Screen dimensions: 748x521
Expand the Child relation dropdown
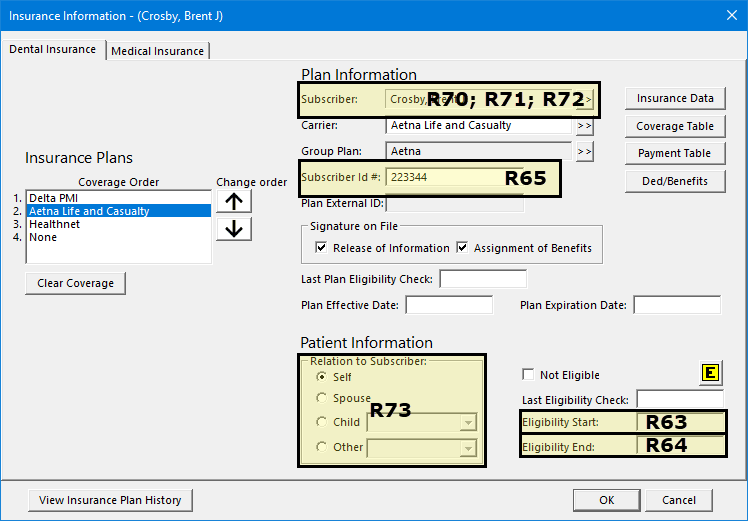point(467,423)
